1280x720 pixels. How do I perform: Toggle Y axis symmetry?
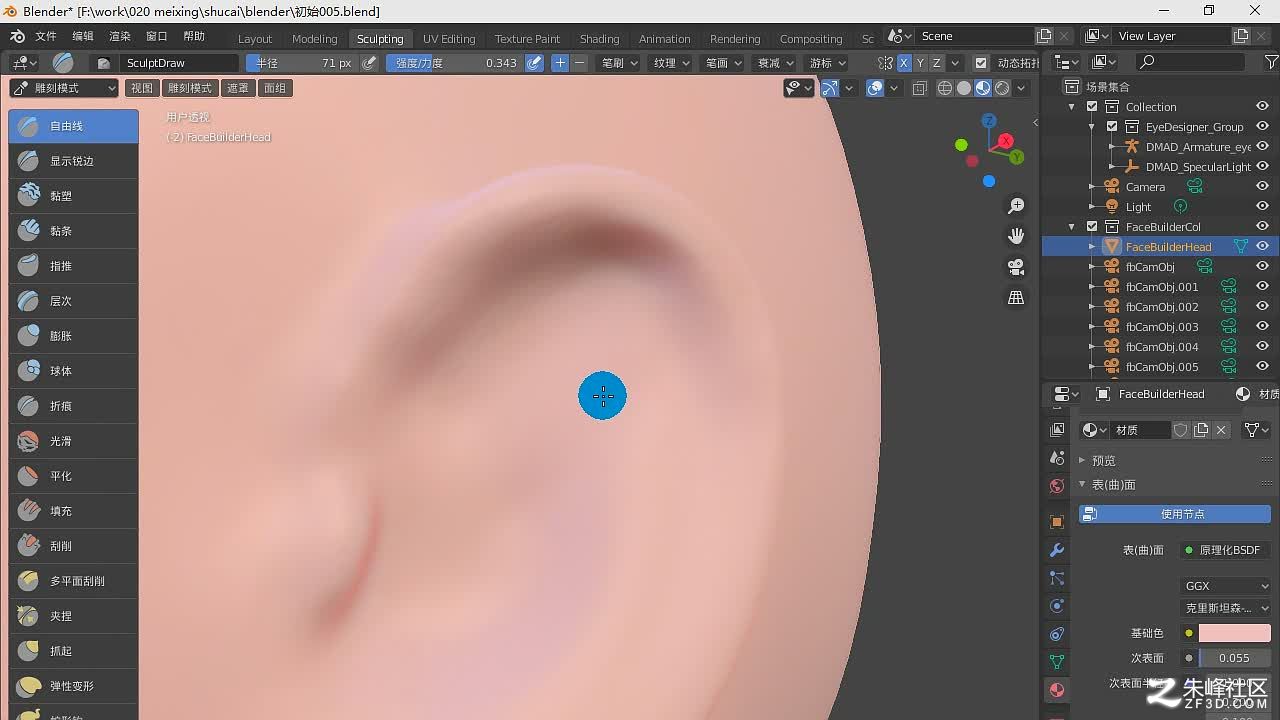click(x=920, y=63)
